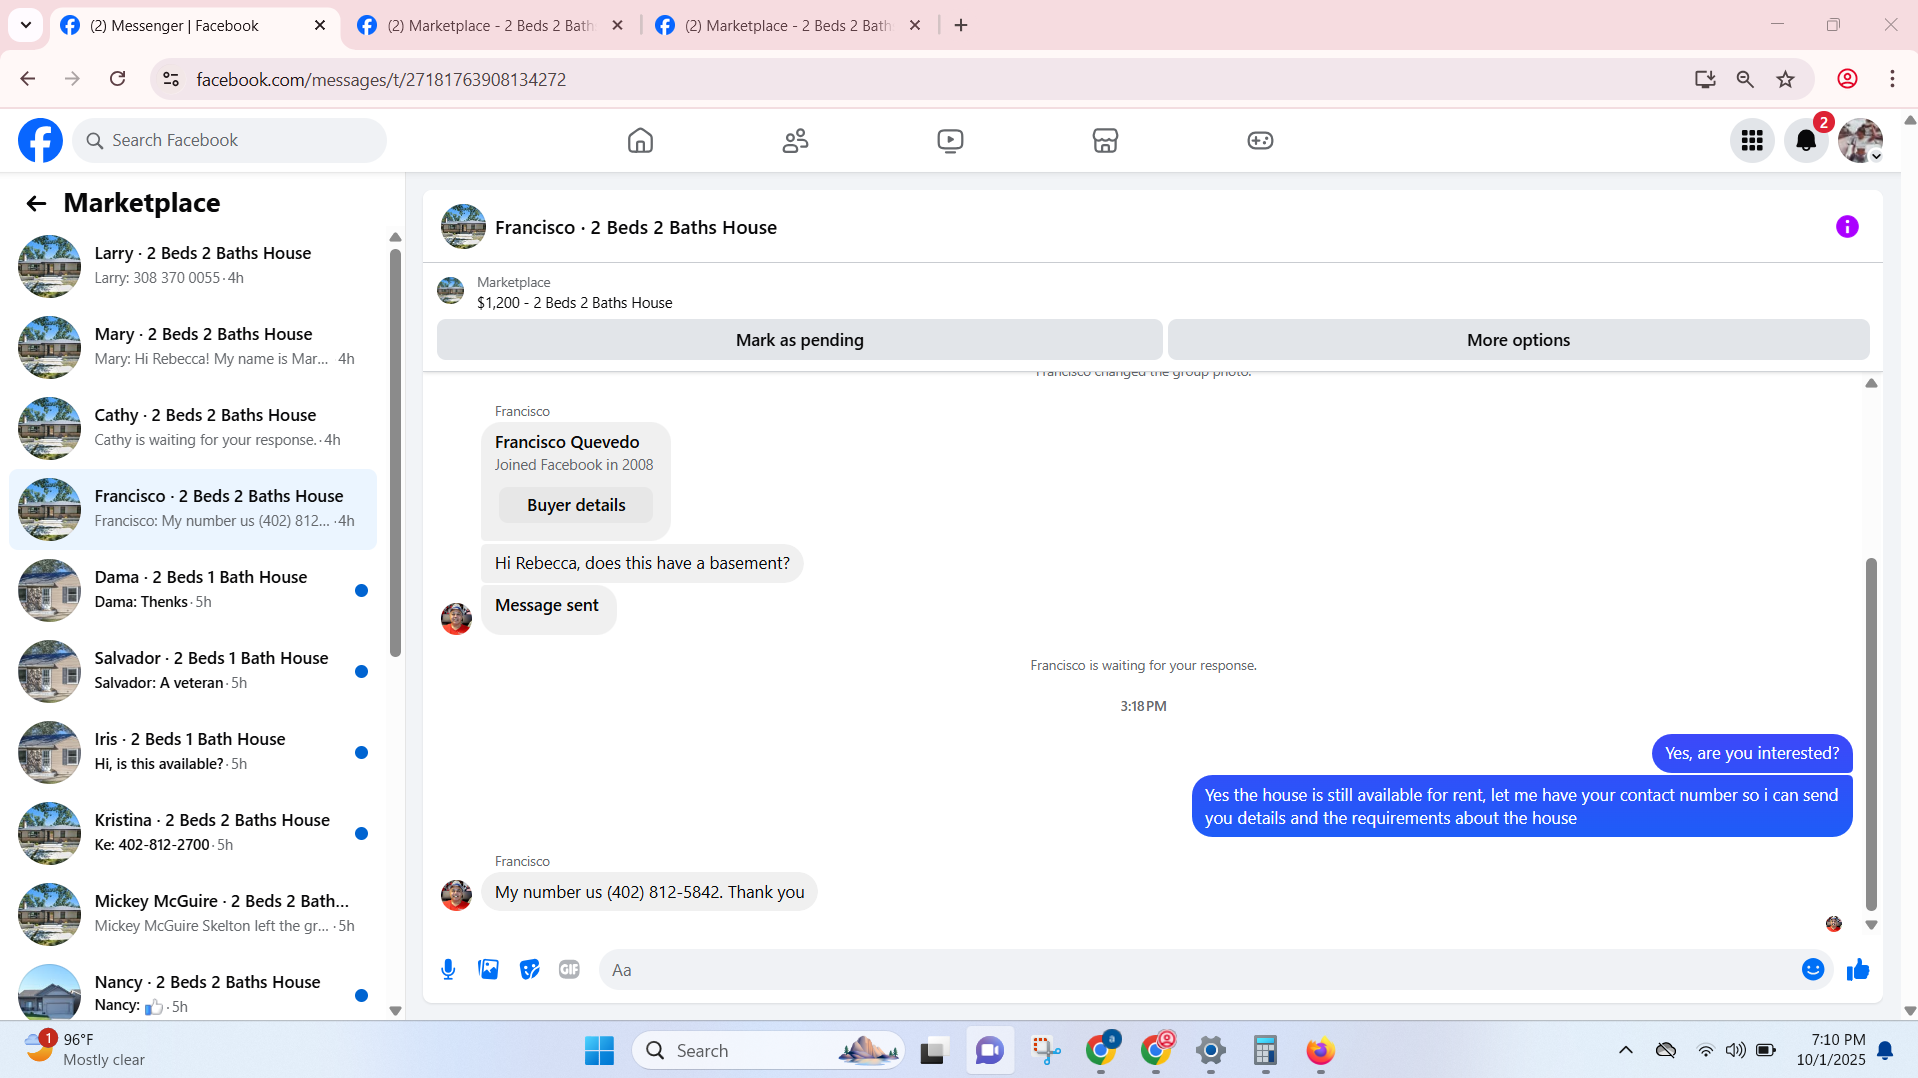Open the Notifications bell
Image resolution: width=1918 pixels, height=1078 pixels.
(1806, 141)
